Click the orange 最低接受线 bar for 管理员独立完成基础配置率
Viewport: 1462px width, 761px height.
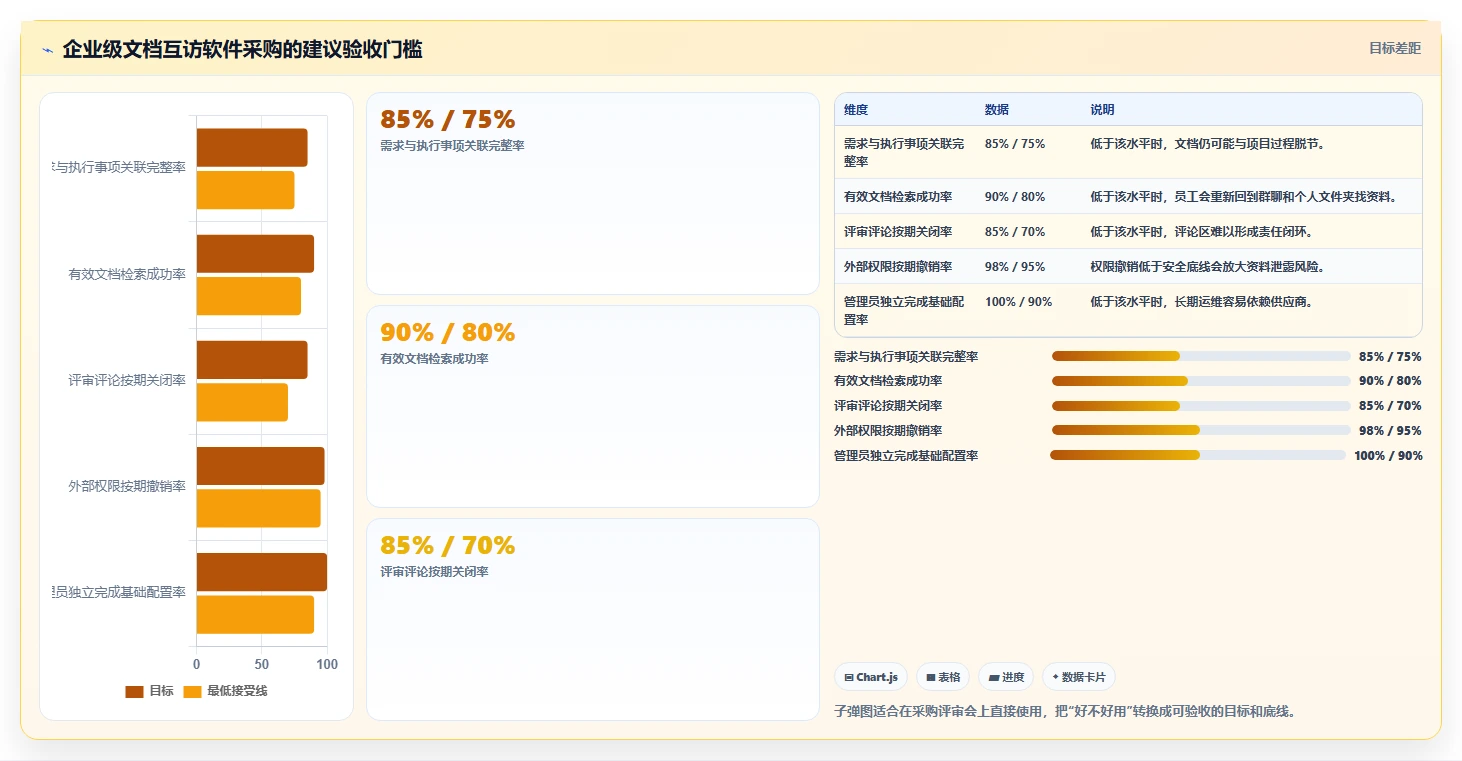[x=255, y=614]
